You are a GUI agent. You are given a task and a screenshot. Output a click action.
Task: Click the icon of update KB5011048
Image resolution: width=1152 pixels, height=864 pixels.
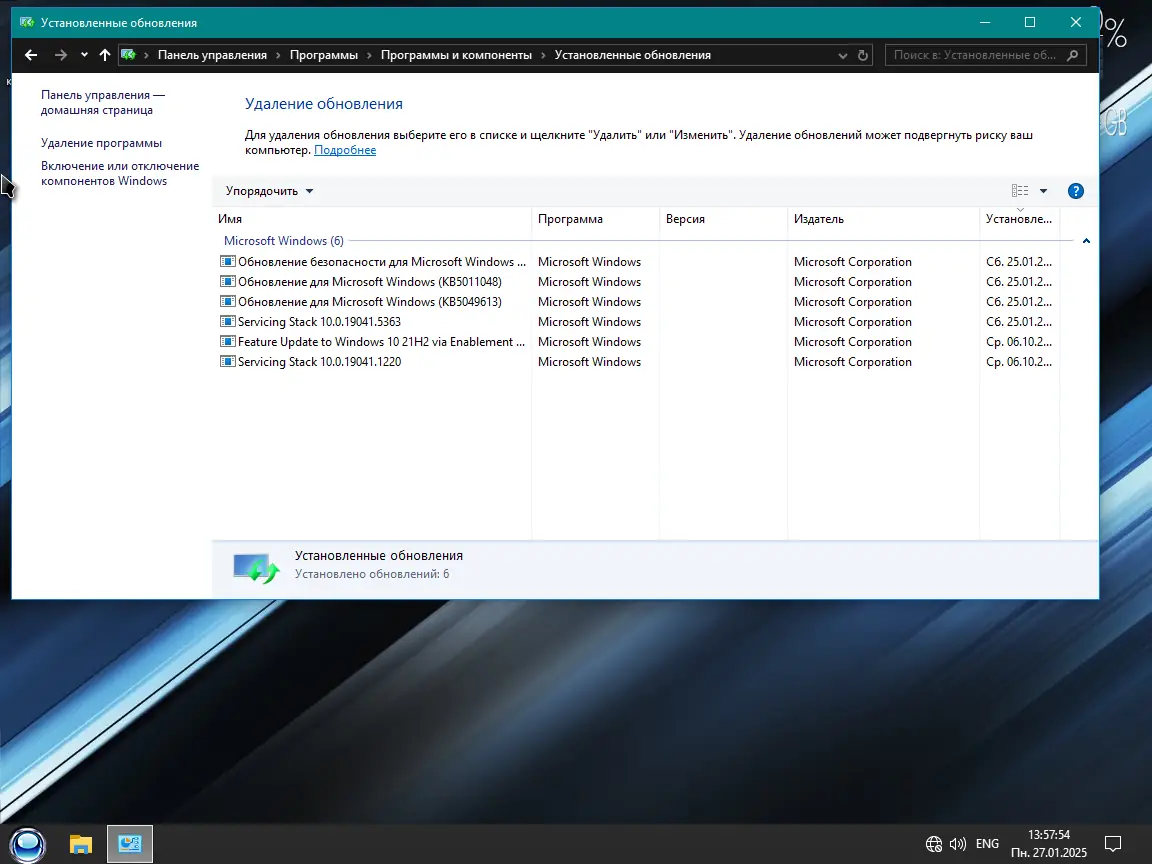point(228,282)
